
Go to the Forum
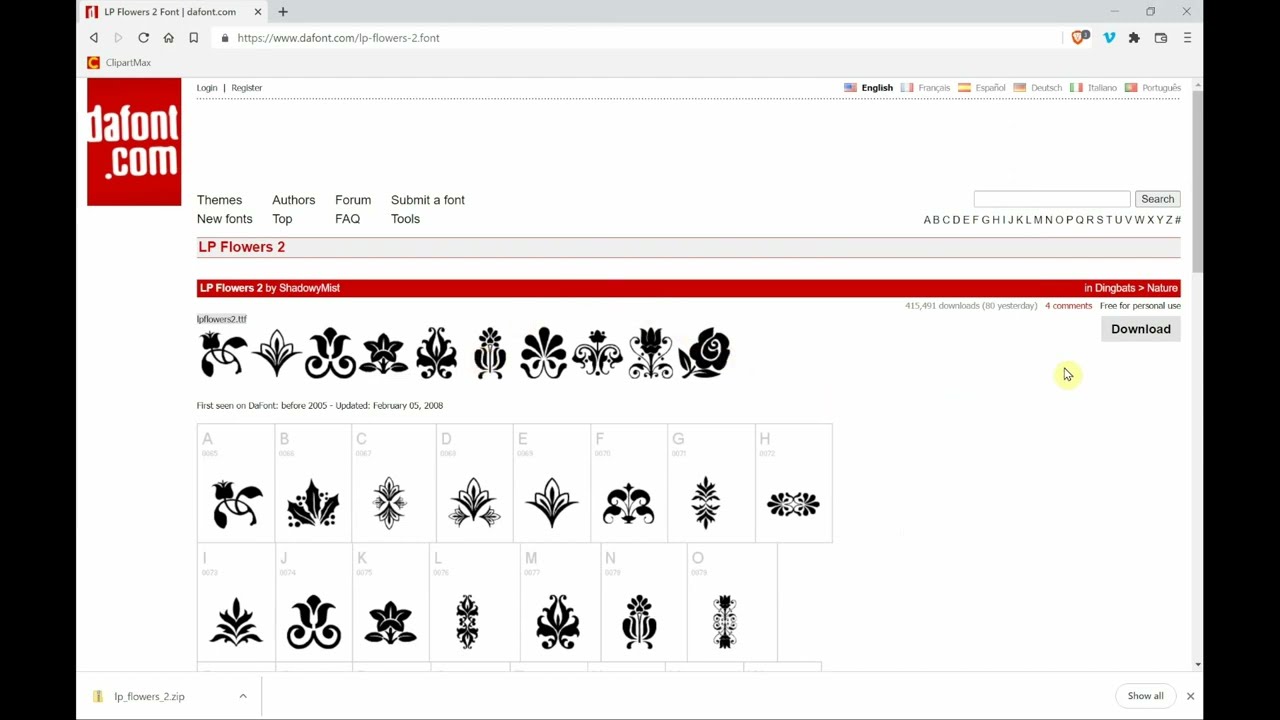(x=353, y=200)
